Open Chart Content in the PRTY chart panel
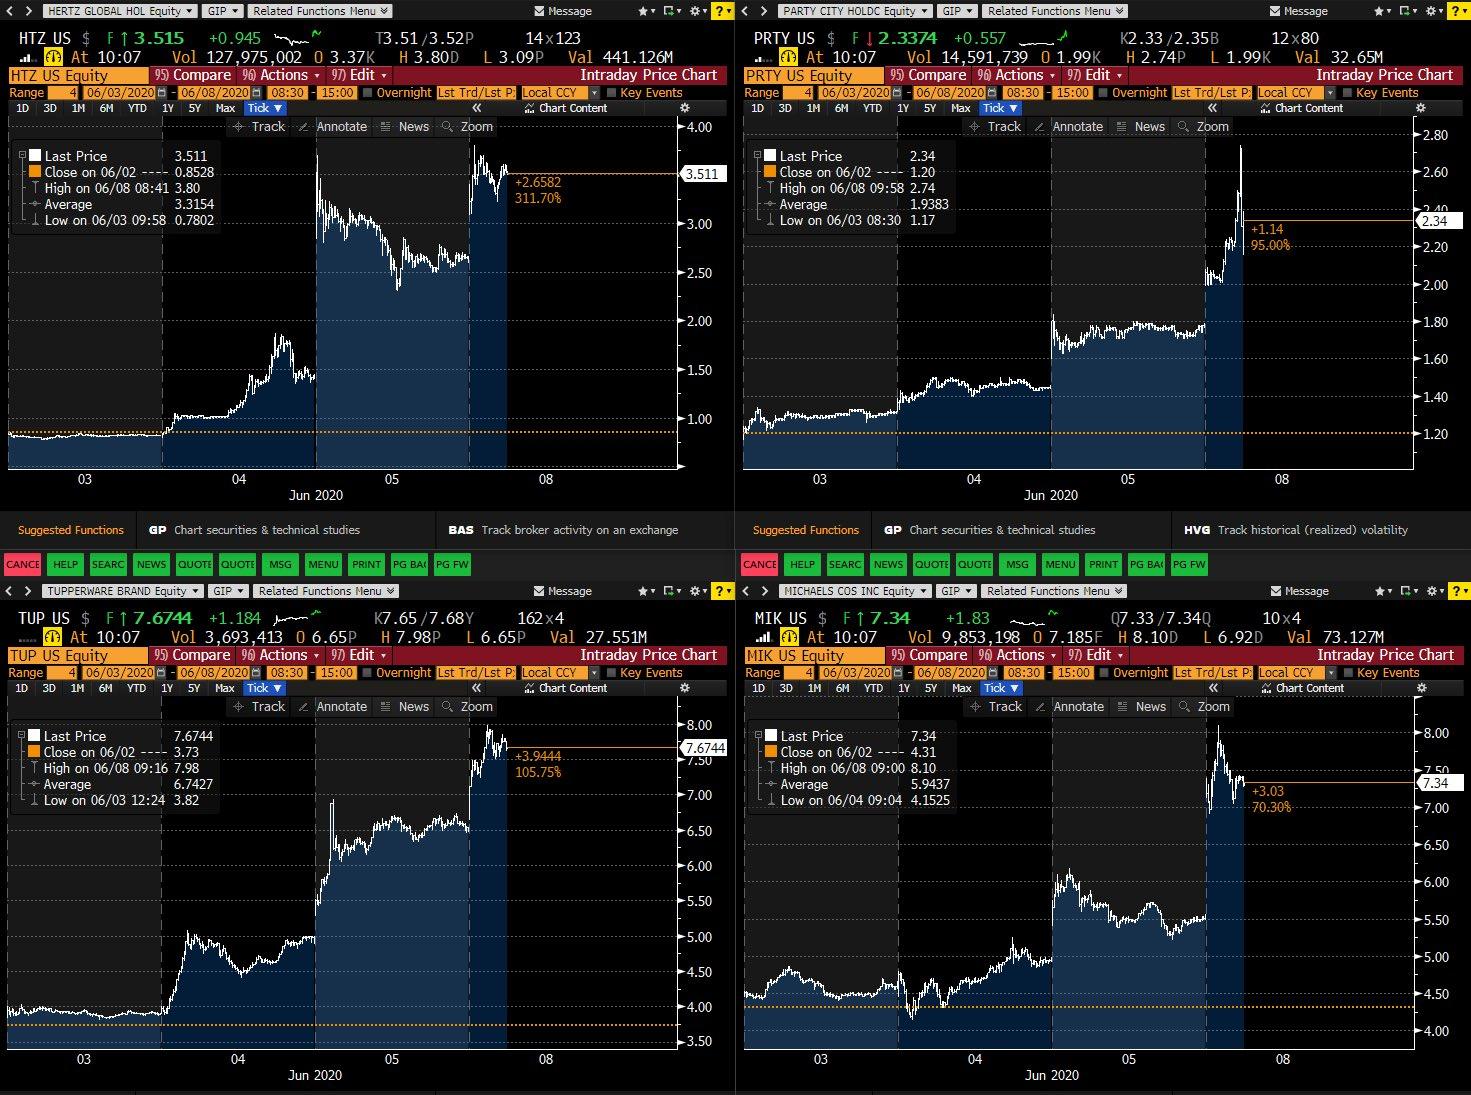Viewport: 1471px width, 1095px height. pyautogui.click(x=1301, y=108)
